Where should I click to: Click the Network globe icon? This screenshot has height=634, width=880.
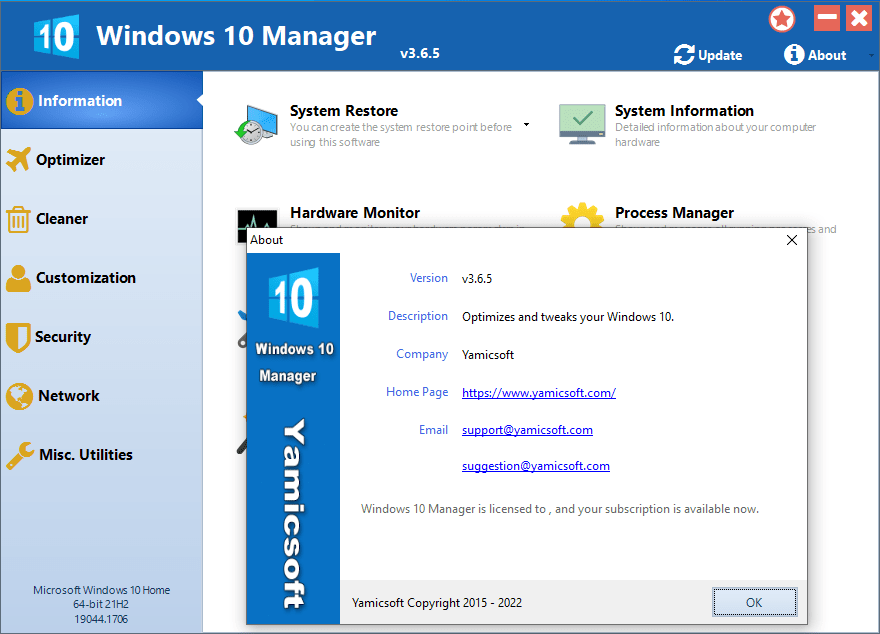click(x=19, y=396)
